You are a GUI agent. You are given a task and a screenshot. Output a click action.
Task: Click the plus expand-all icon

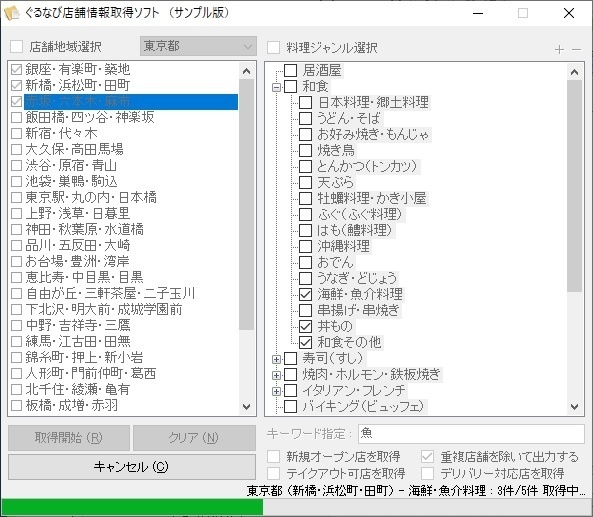click(559, 50)
